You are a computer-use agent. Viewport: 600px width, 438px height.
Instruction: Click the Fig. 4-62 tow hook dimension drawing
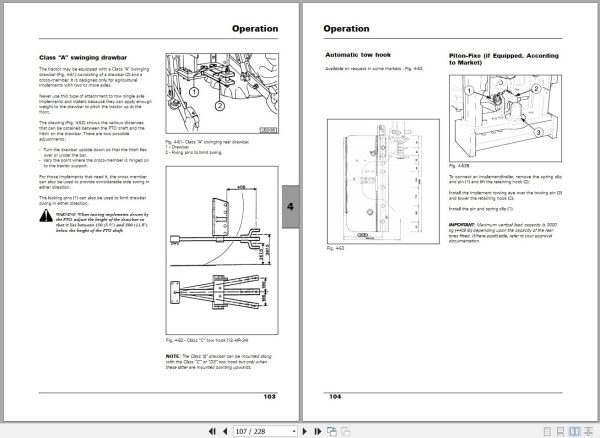(222, 250)
